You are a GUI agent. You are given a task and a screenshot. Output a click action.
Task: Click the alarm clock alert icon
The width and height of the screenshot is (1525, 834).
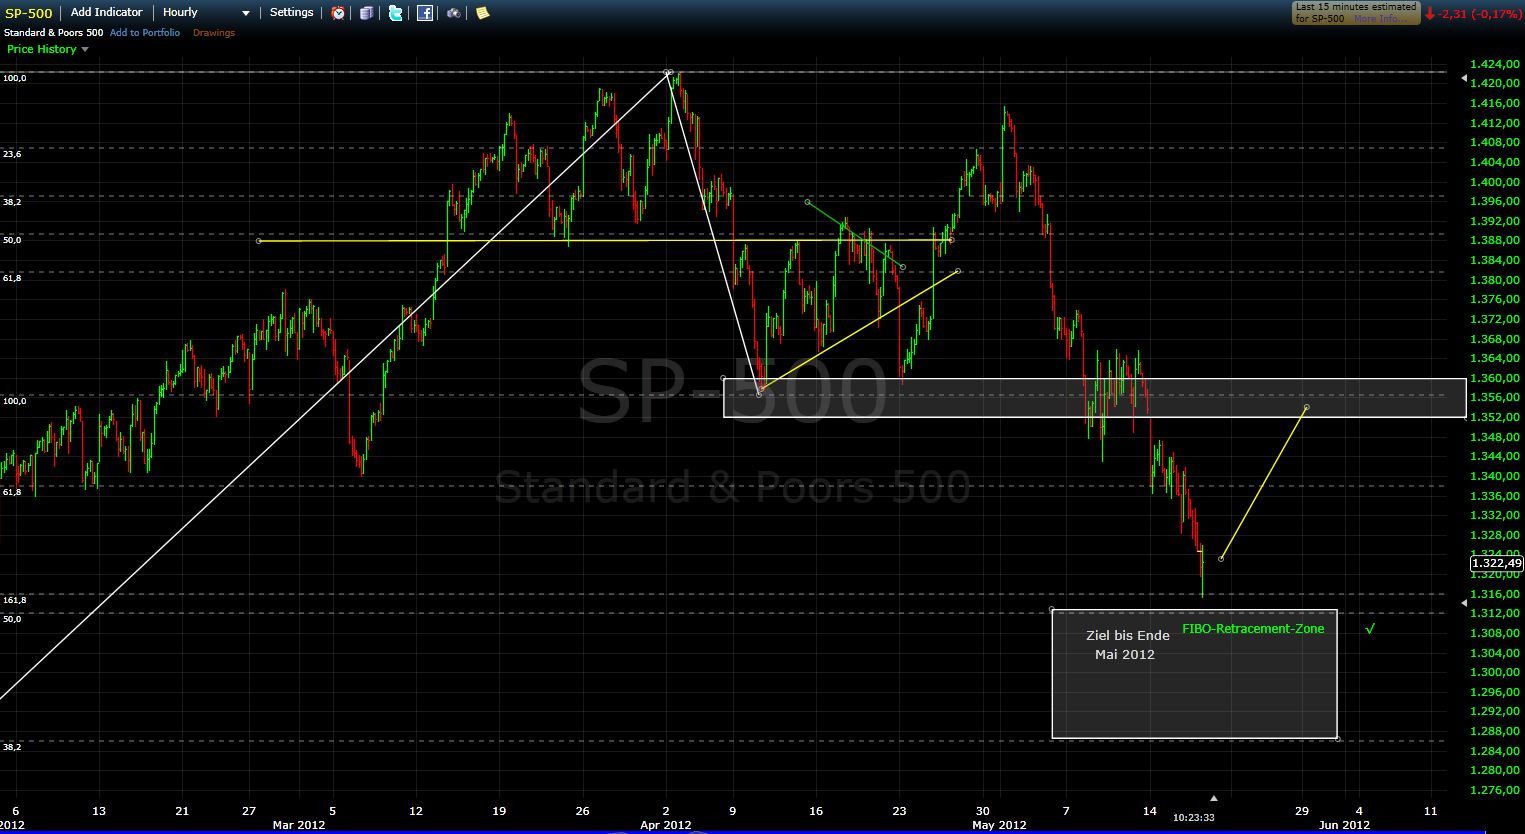338,13
